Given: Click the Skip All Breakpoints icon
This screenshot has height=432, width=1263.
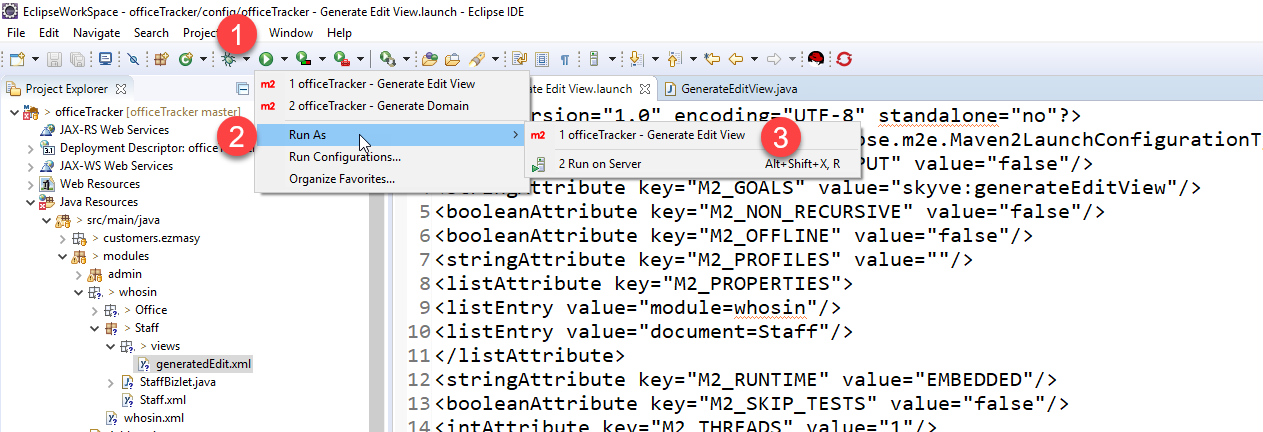Looking at the screenshot, I should point(133,59).
